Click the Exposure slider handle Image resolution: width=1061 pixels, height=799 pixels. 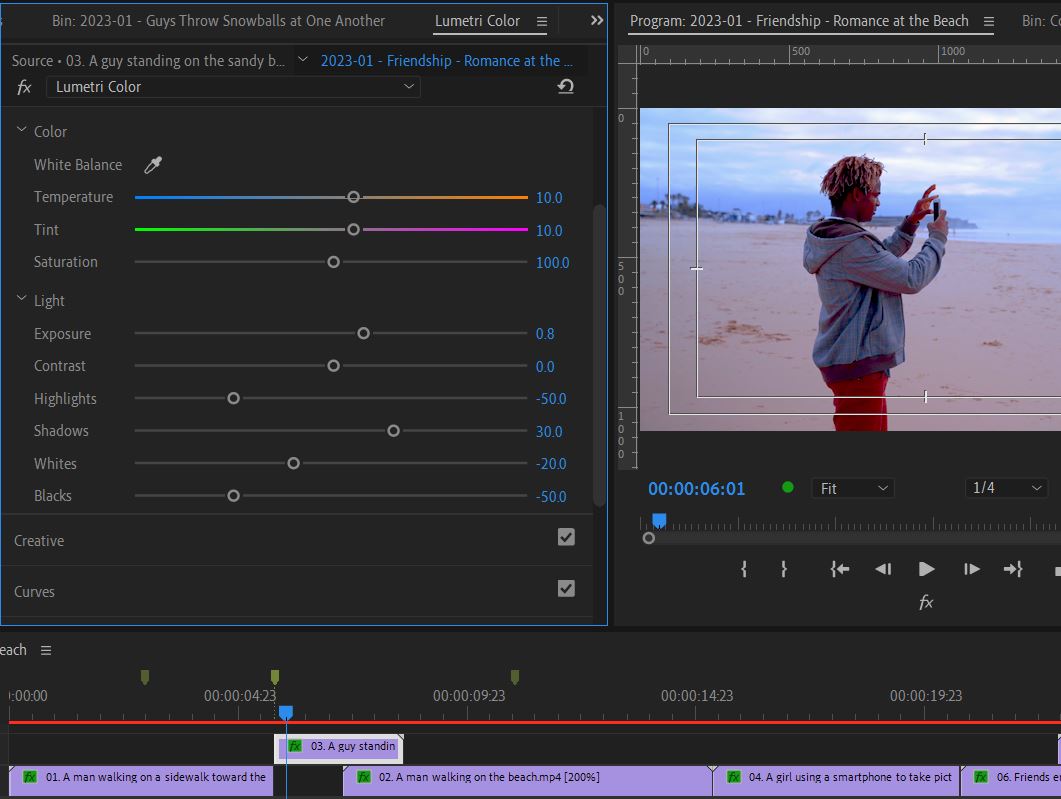363,334
